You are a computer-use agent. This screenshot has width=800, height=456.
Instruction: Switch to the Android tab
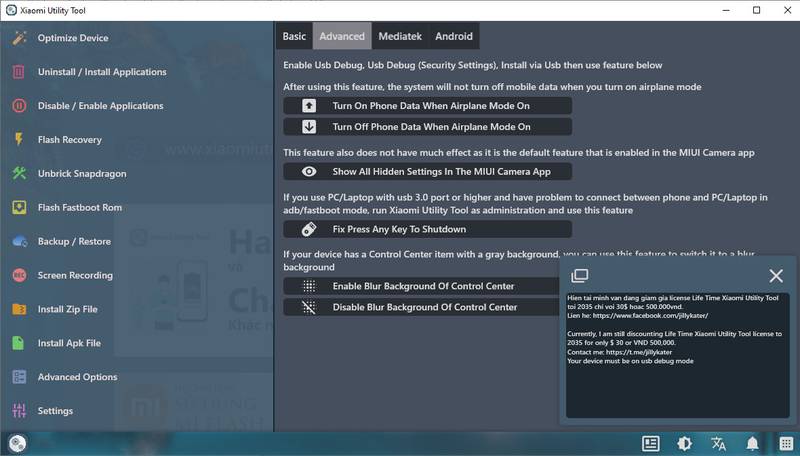(454, 36)
